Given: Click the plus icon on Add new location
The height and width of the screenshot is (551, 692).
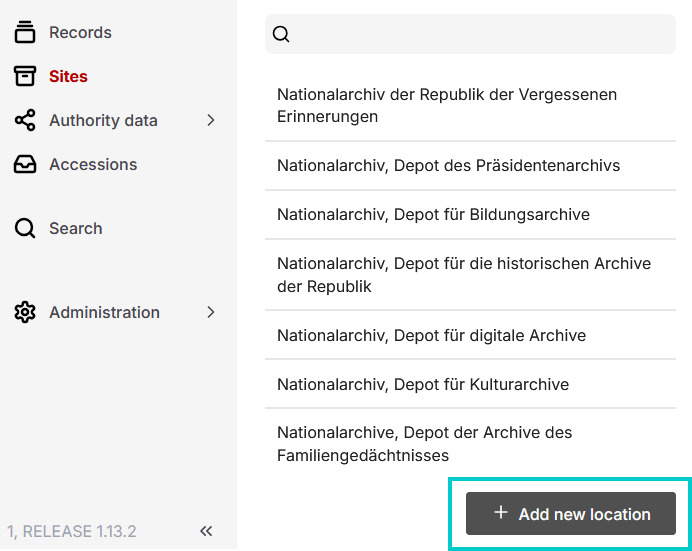Looking at the screenshot, I should pyautogui.click(x=501, y=513).
